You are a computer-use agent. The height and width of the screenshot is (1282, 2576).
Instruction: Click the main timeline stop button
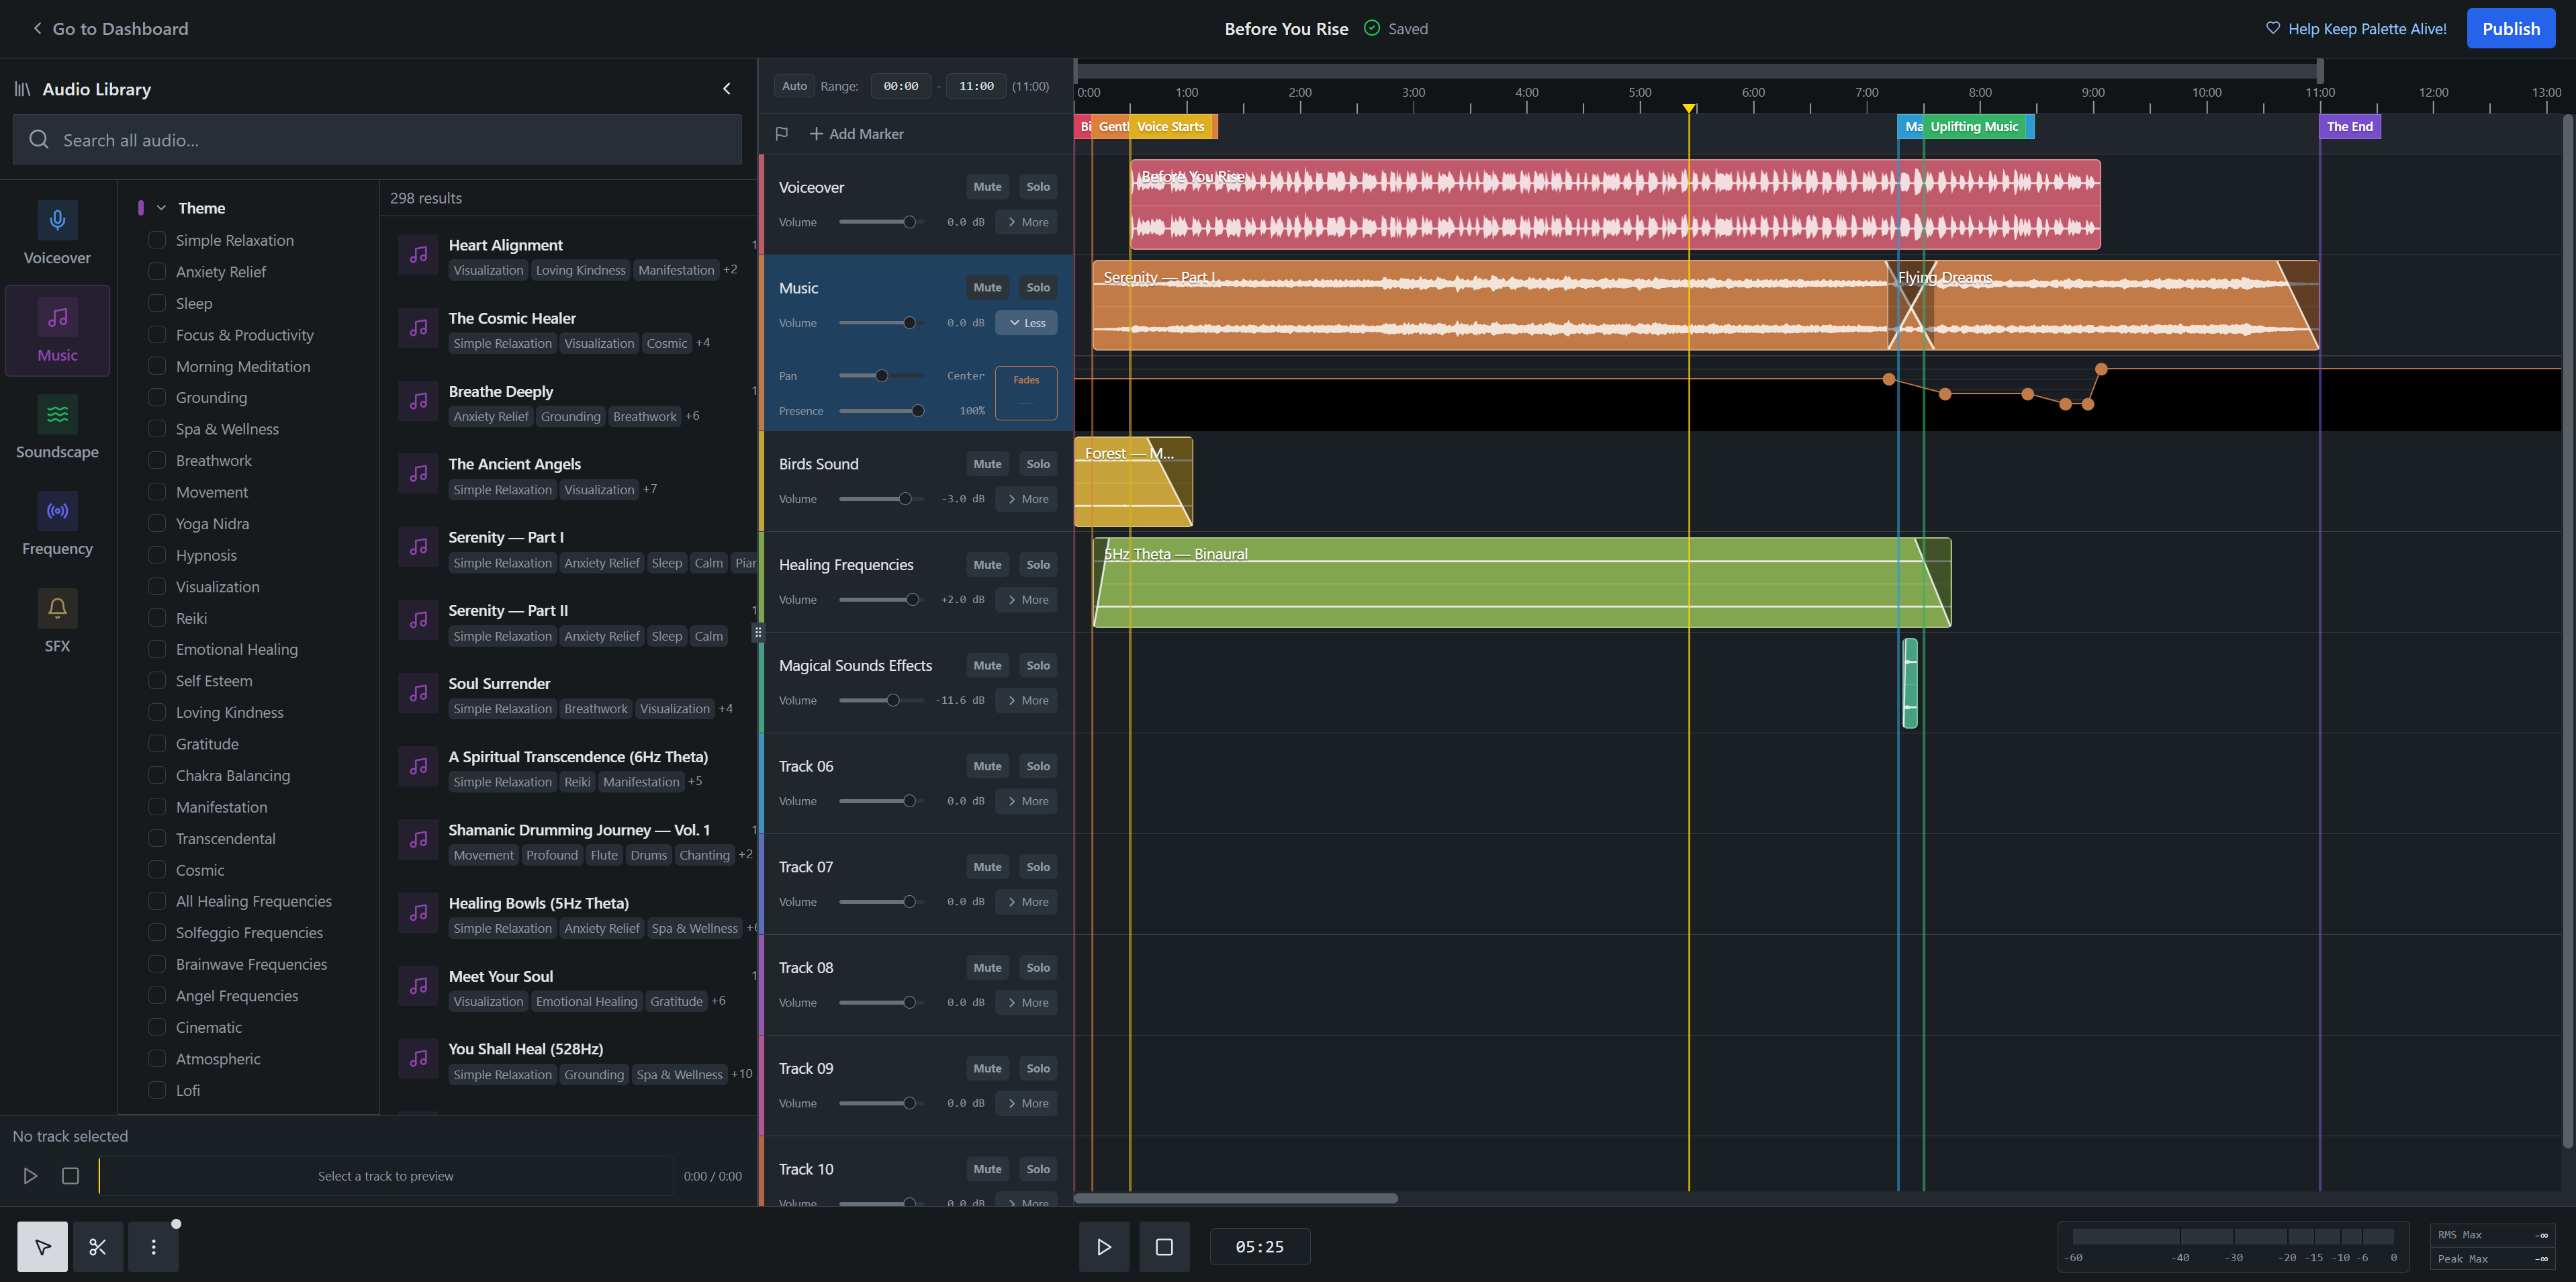[x=1163, y=1246]
